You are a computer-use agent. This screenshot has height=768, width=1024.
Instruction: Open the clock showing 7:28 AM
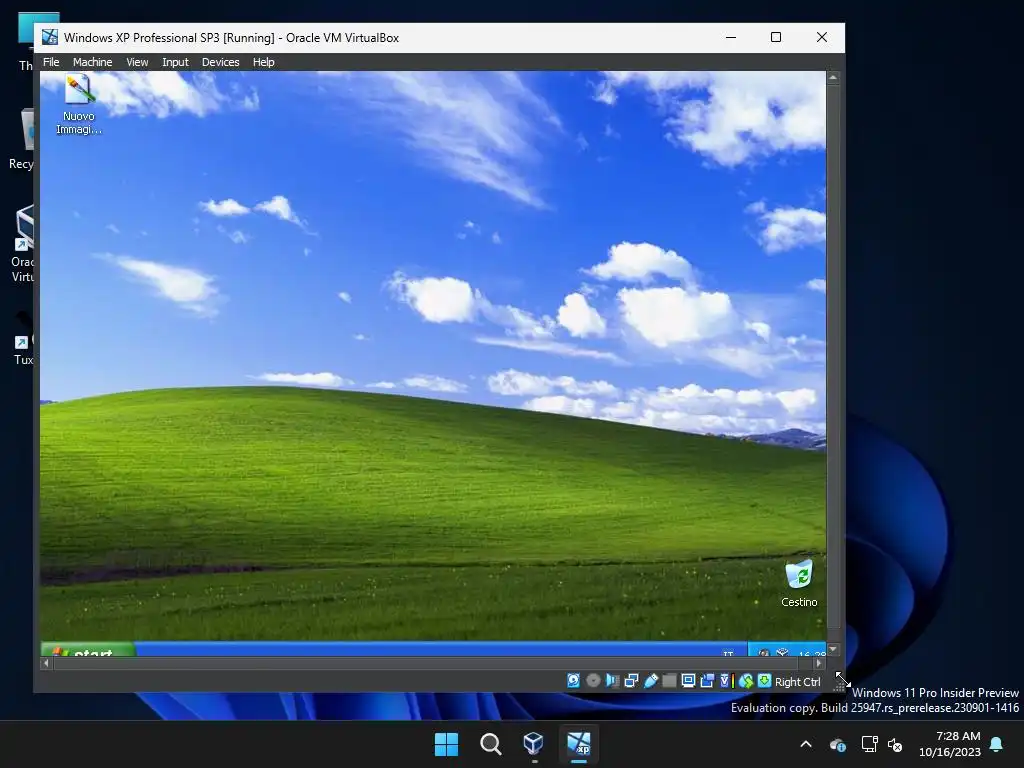pos(950,744)
